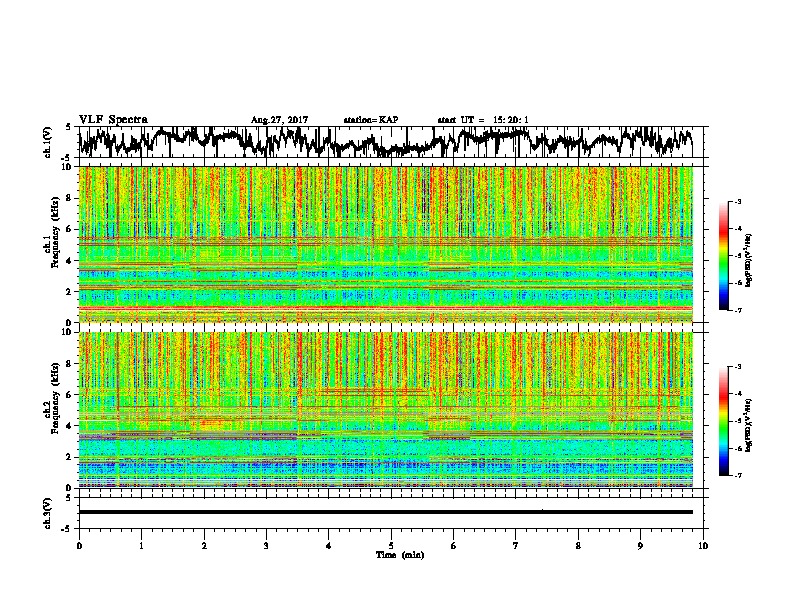
Task: Select the ch.1 "Frequency (kHz)" axis label
Action: point(55,232)
